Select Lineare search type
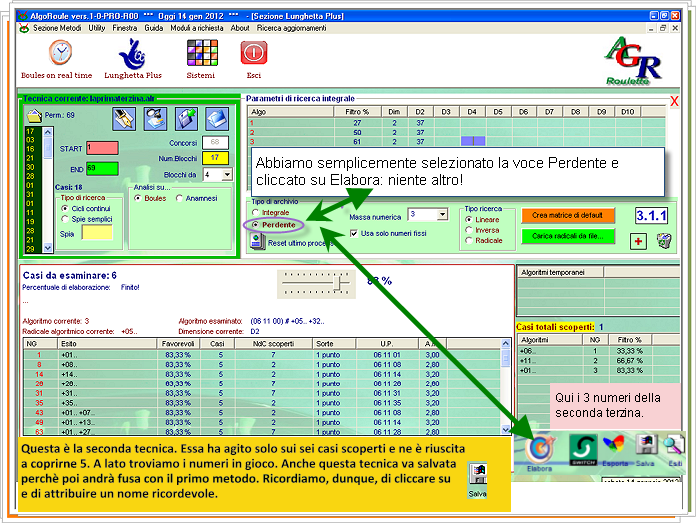 point(469,220)
